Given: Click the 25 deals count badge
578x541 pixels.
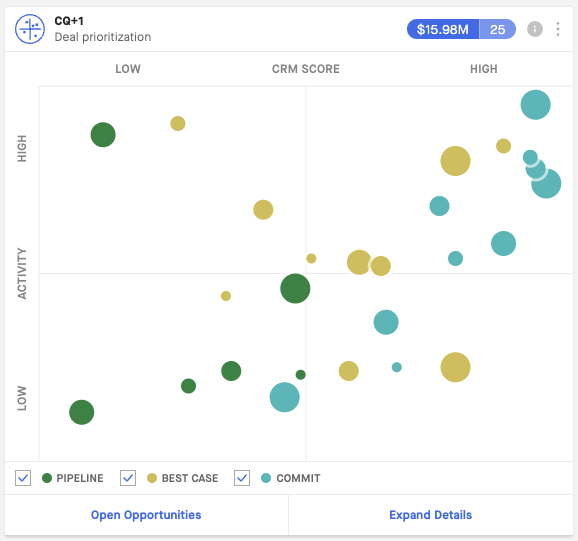Looking at the screenshot, I should tap(497, 29).
